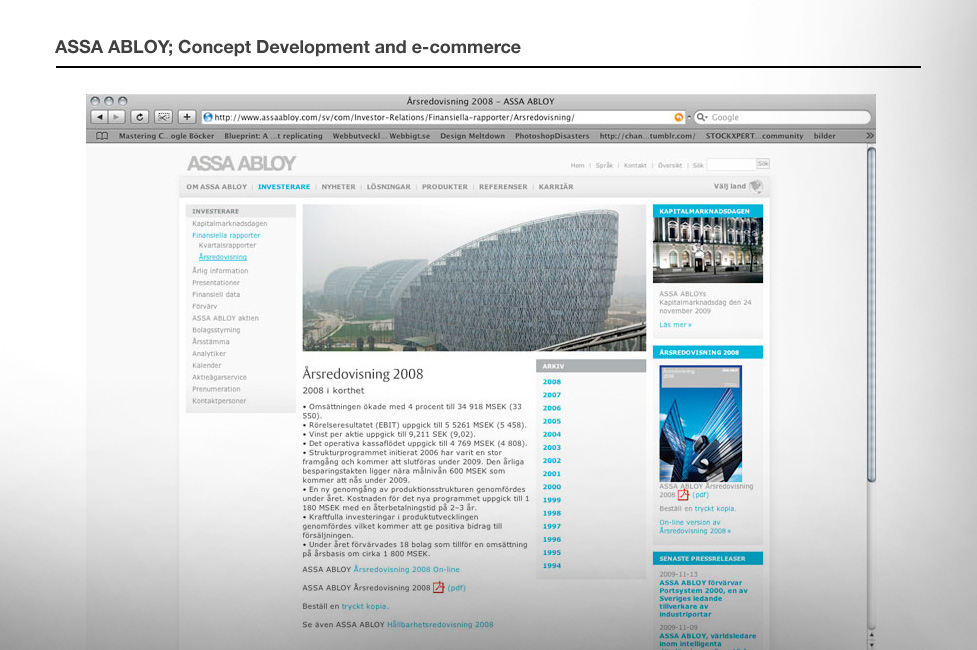The height and width of the screenshot is (650, 977).
Task: Open the Årsredovisning 2008 report cover image
Action: point(700,423)
